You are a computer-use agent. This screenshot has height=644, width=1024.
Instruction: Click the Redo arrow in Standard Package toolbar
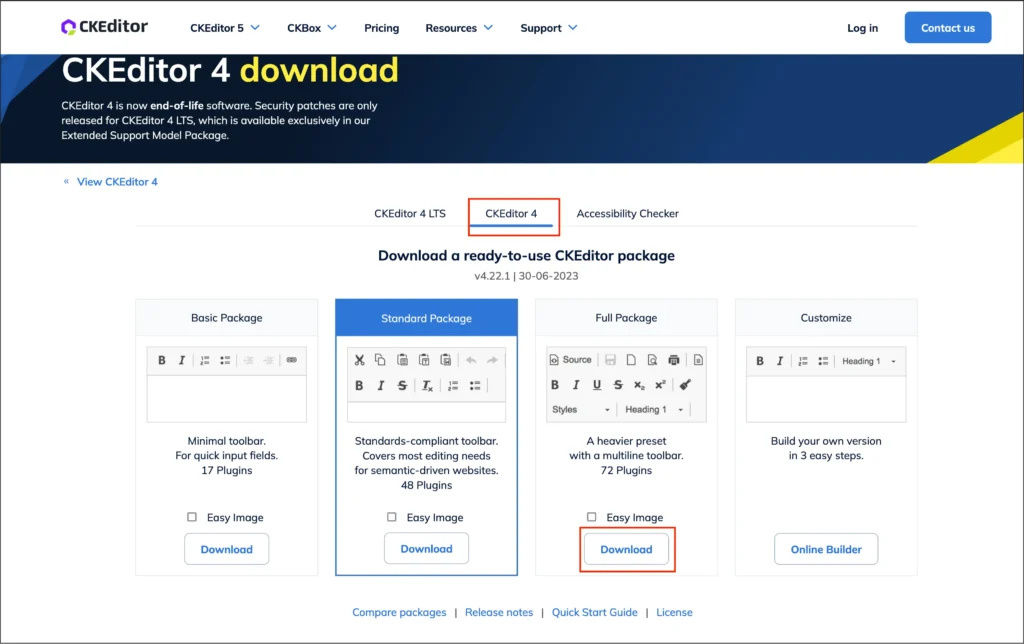(492, 360)
